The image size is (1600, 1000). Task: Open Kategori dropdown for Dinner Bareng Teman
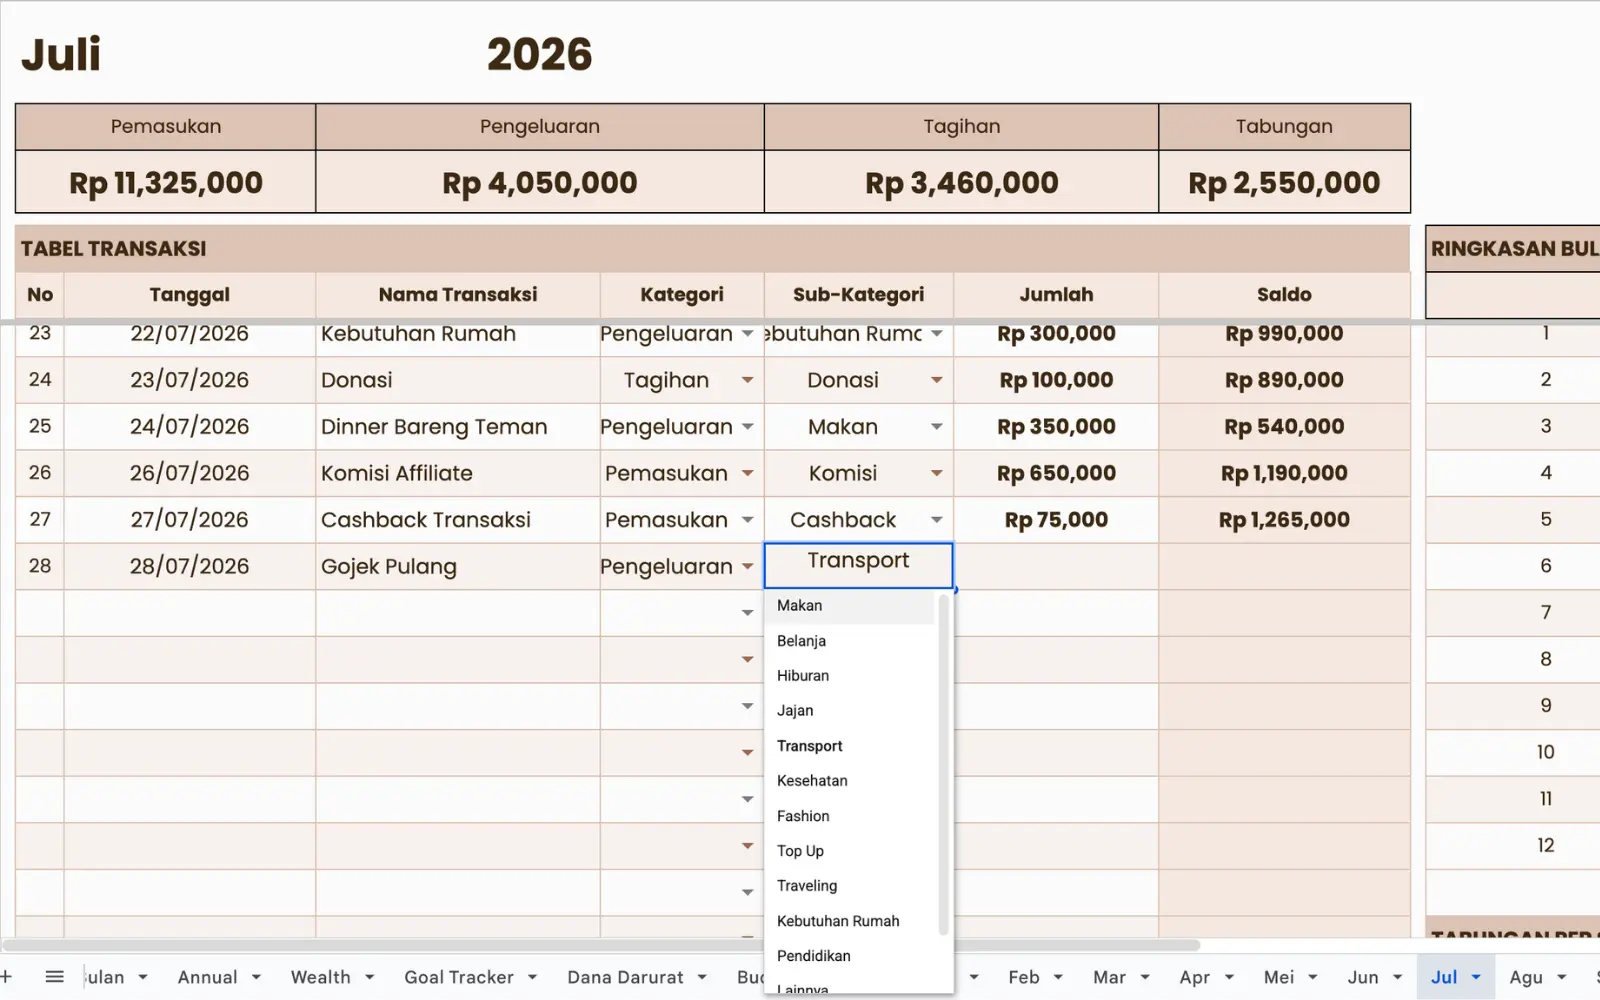coord(747,427)
